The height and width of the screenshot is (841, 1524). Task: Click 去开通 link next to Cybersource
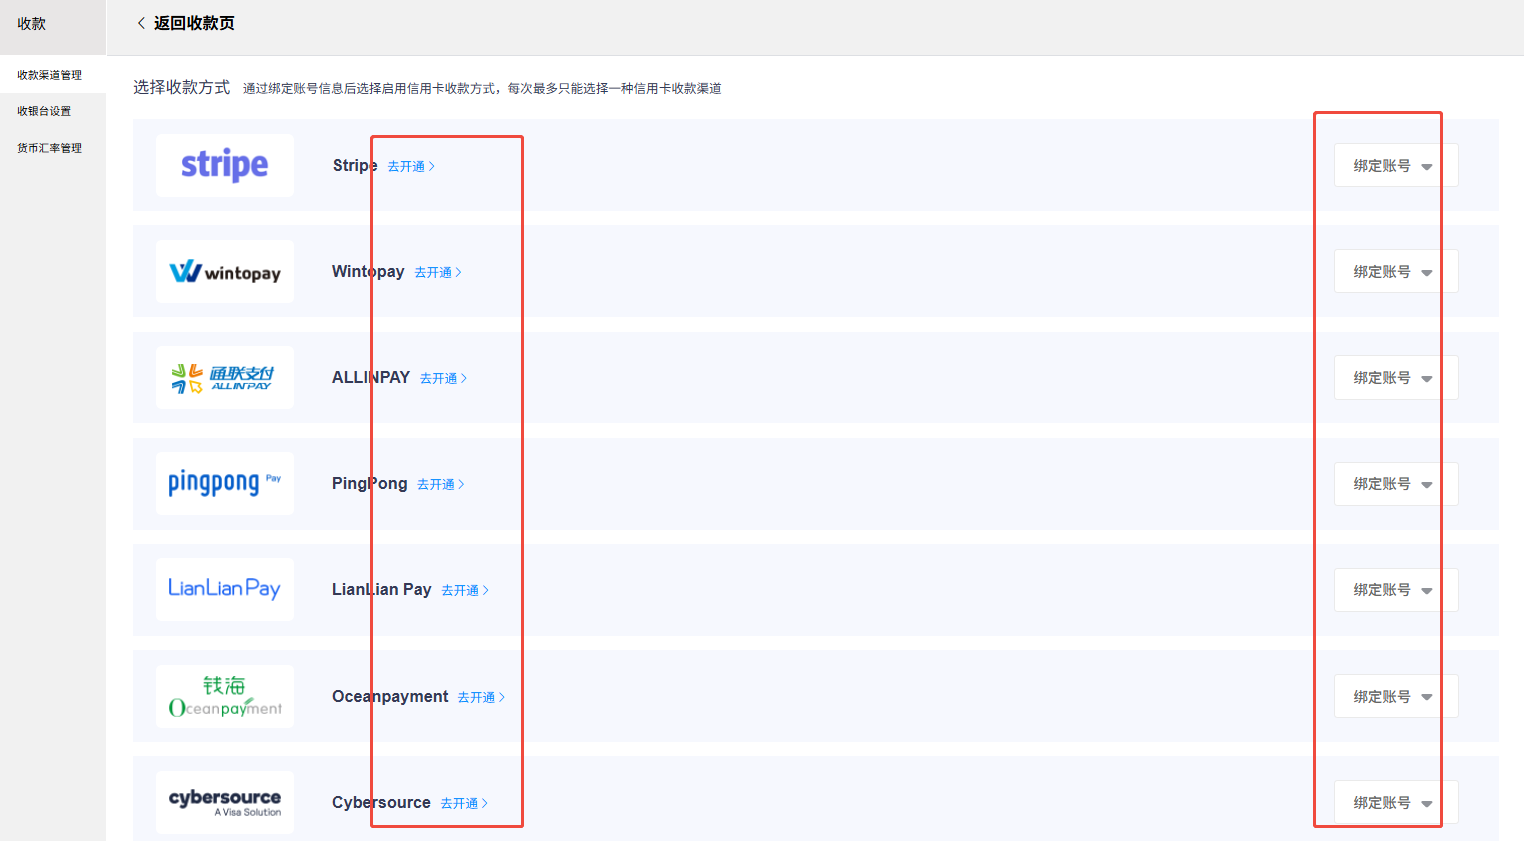coord(464,804)
